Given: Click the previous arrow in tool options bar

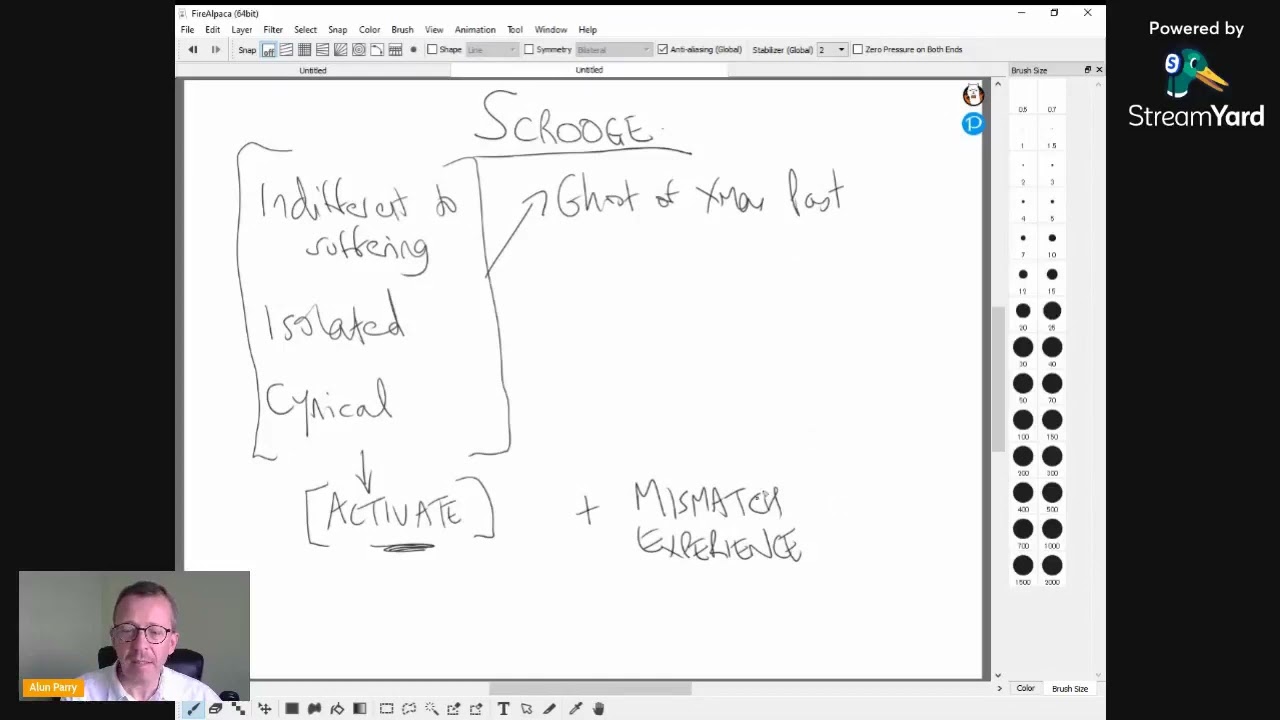Looking at the screenshot, I should point(193,49).
